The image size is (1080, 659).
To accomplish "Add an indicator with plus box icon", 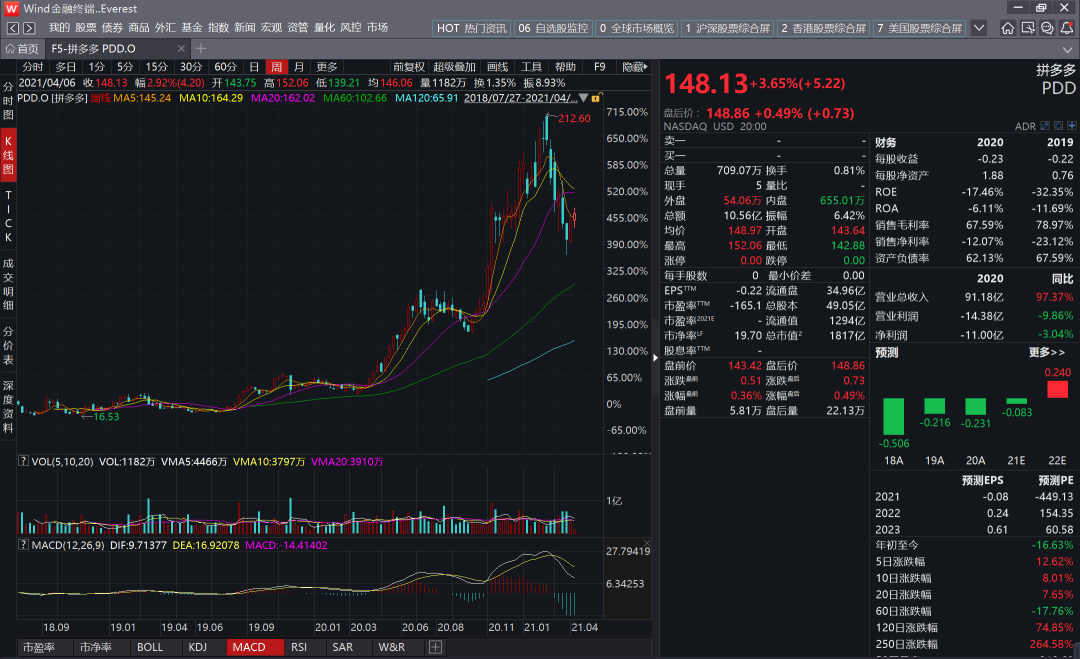I will point(435,647).
